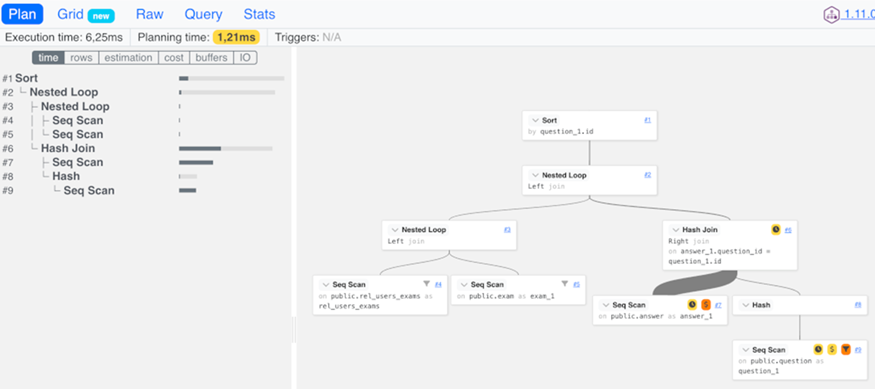Open the Plan tab
Viewport: 875px width, 390px height.
click(x=23, y=14)
